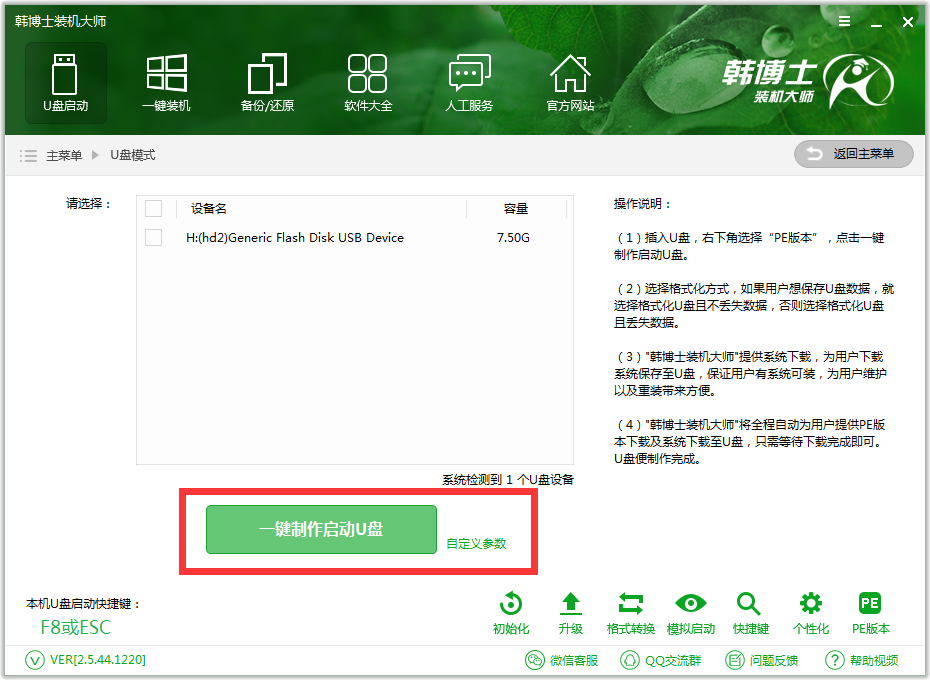Open 微信客服 WeChat support

pos(562,660)
